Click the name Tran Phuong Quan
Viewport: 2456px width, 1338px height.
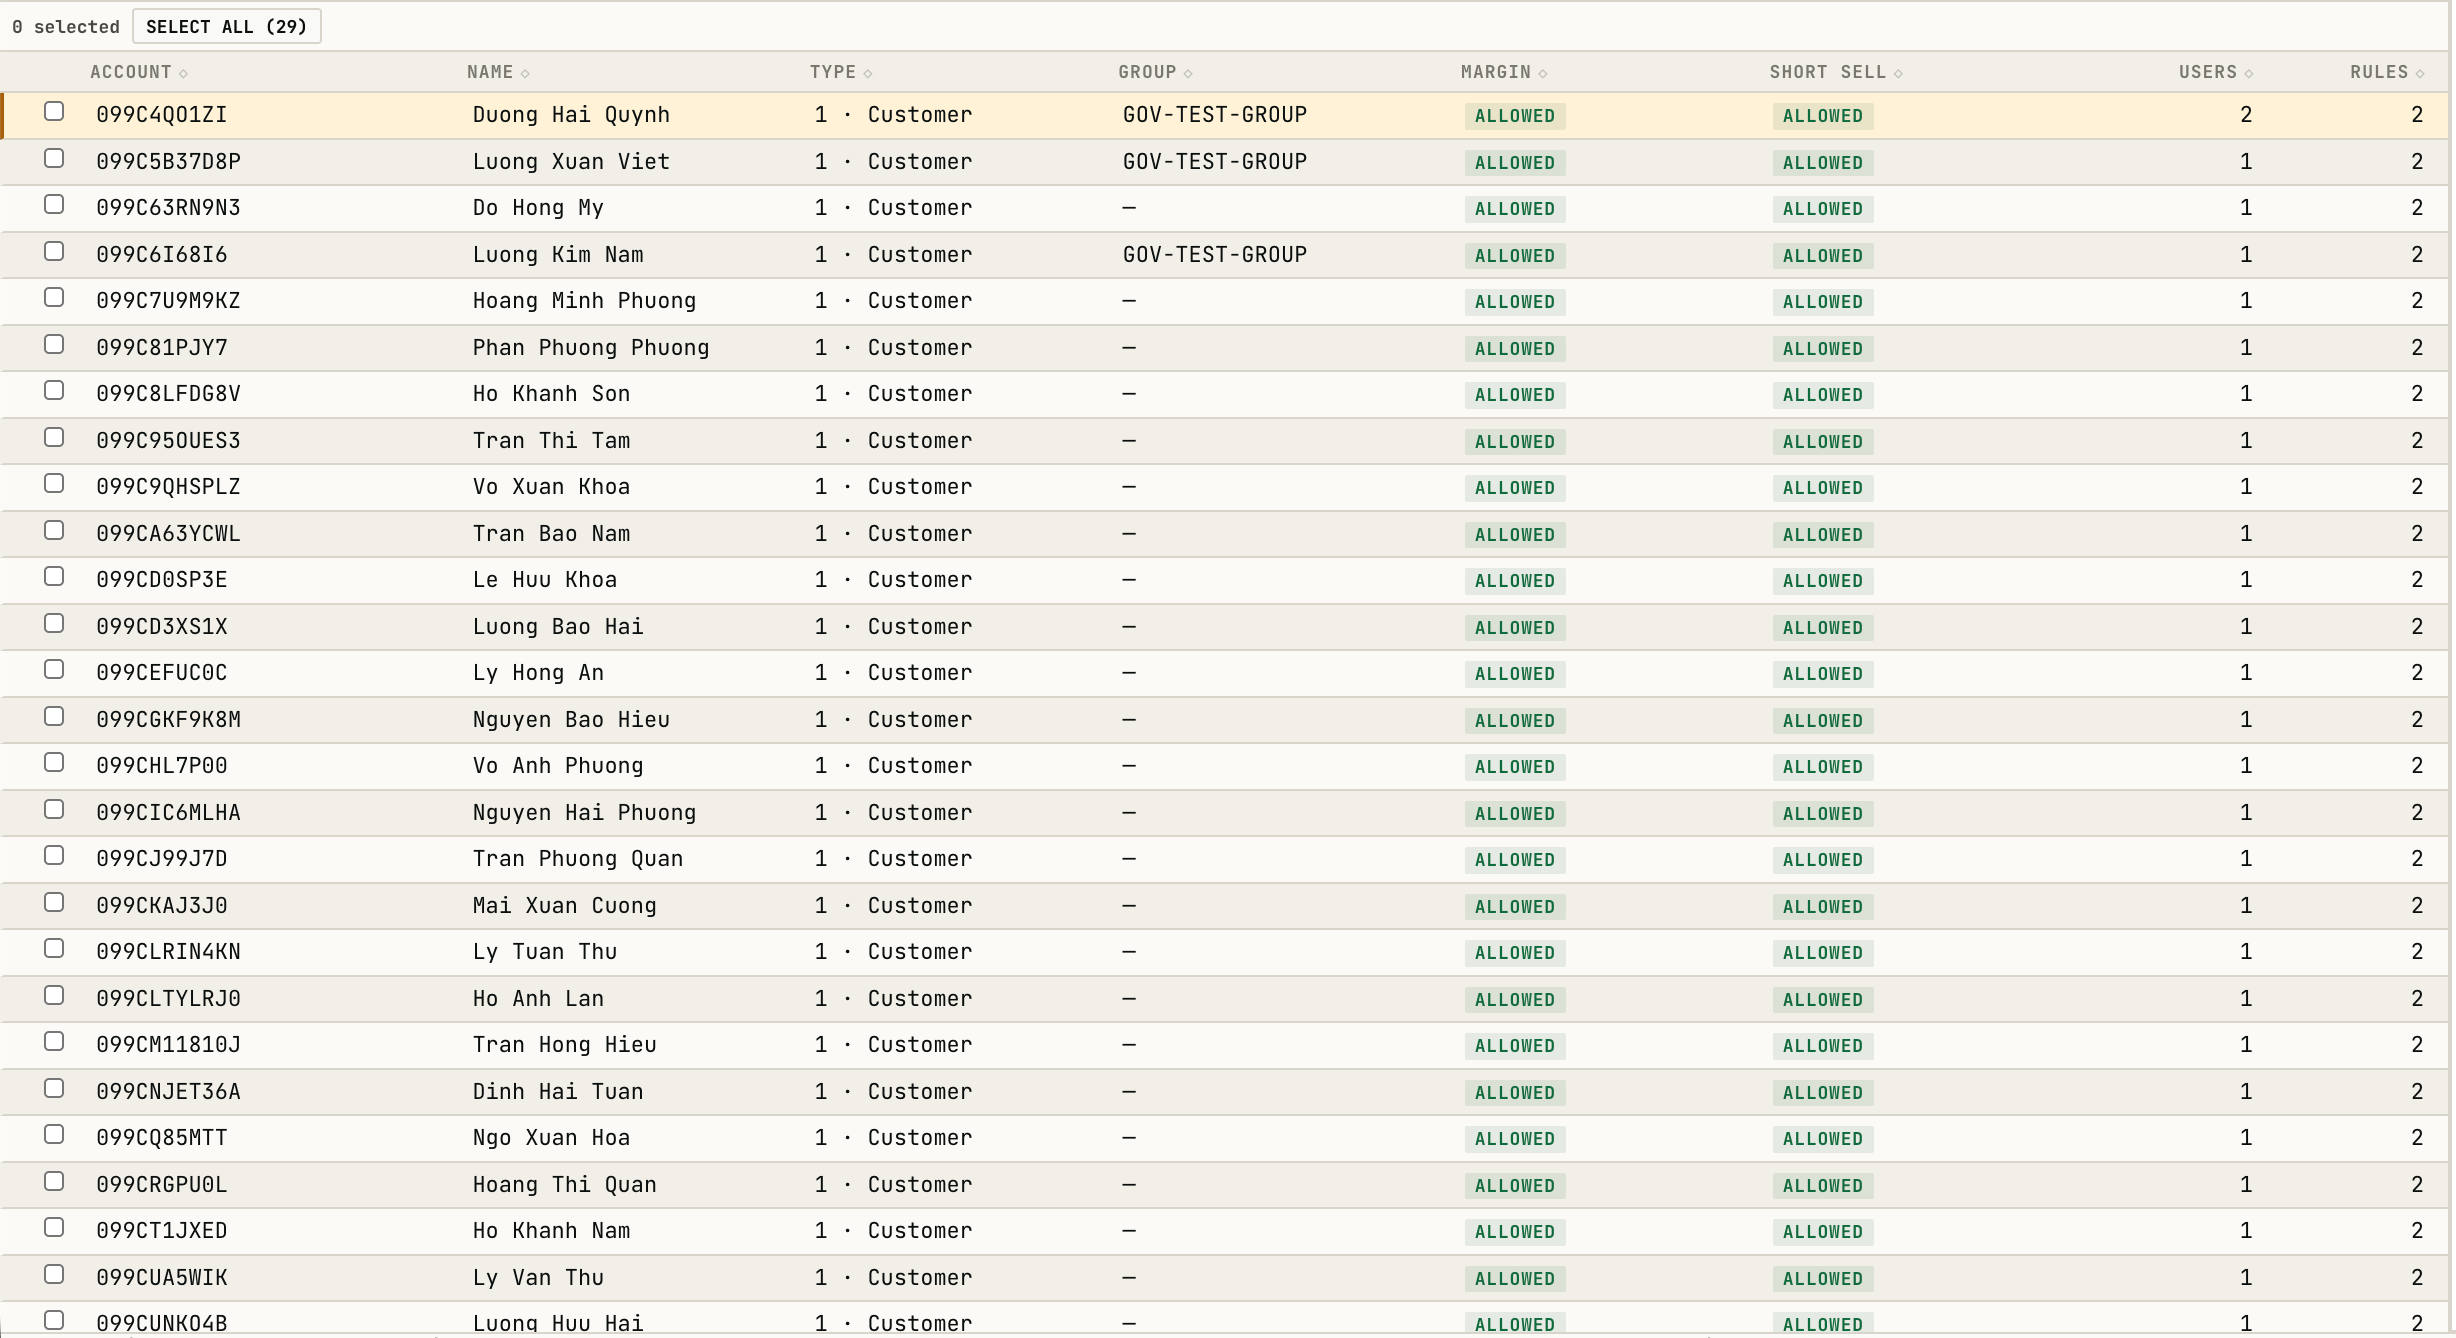point(578,859)
